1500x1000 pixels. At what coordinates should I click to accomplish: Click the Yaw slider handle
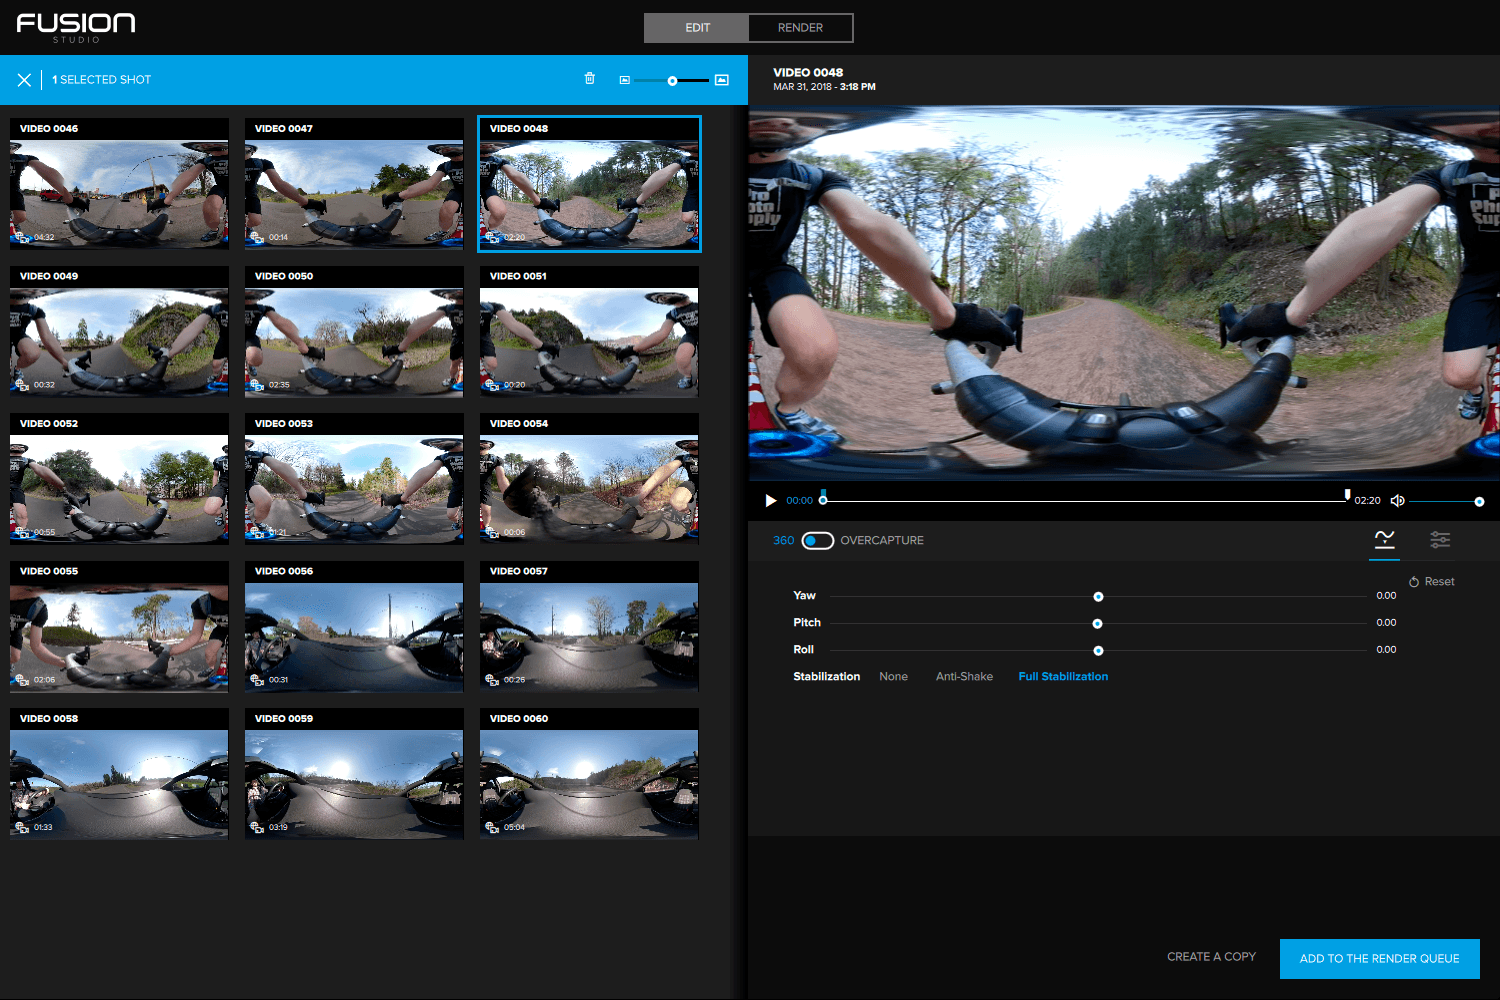tap(1098, 597)
